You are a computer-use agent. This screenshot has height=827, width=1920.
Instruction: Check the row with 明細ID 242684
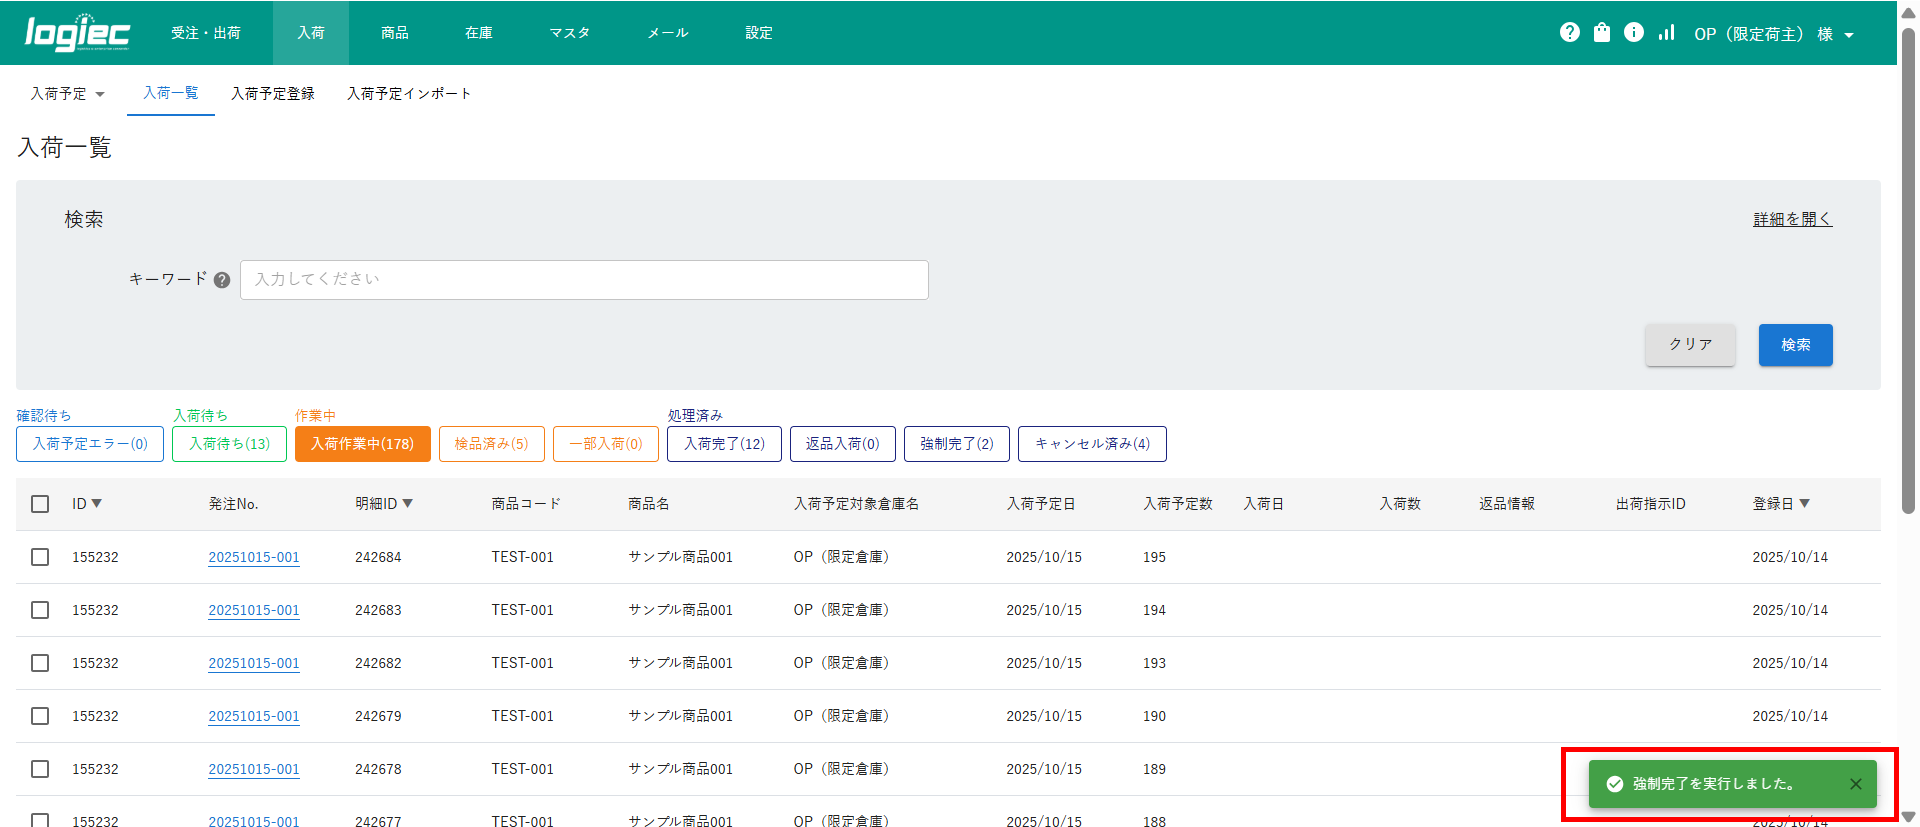click(40, 557)
